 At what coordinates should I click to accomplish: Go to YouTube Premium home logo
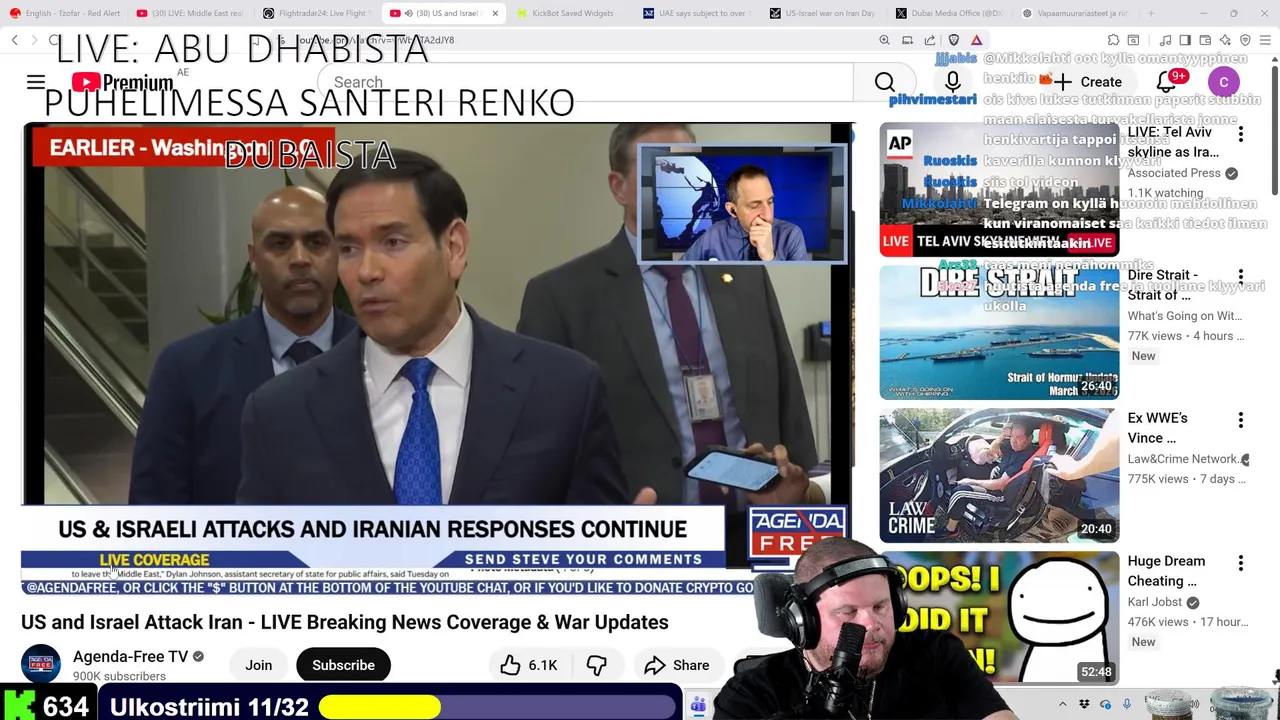[123, 83]
